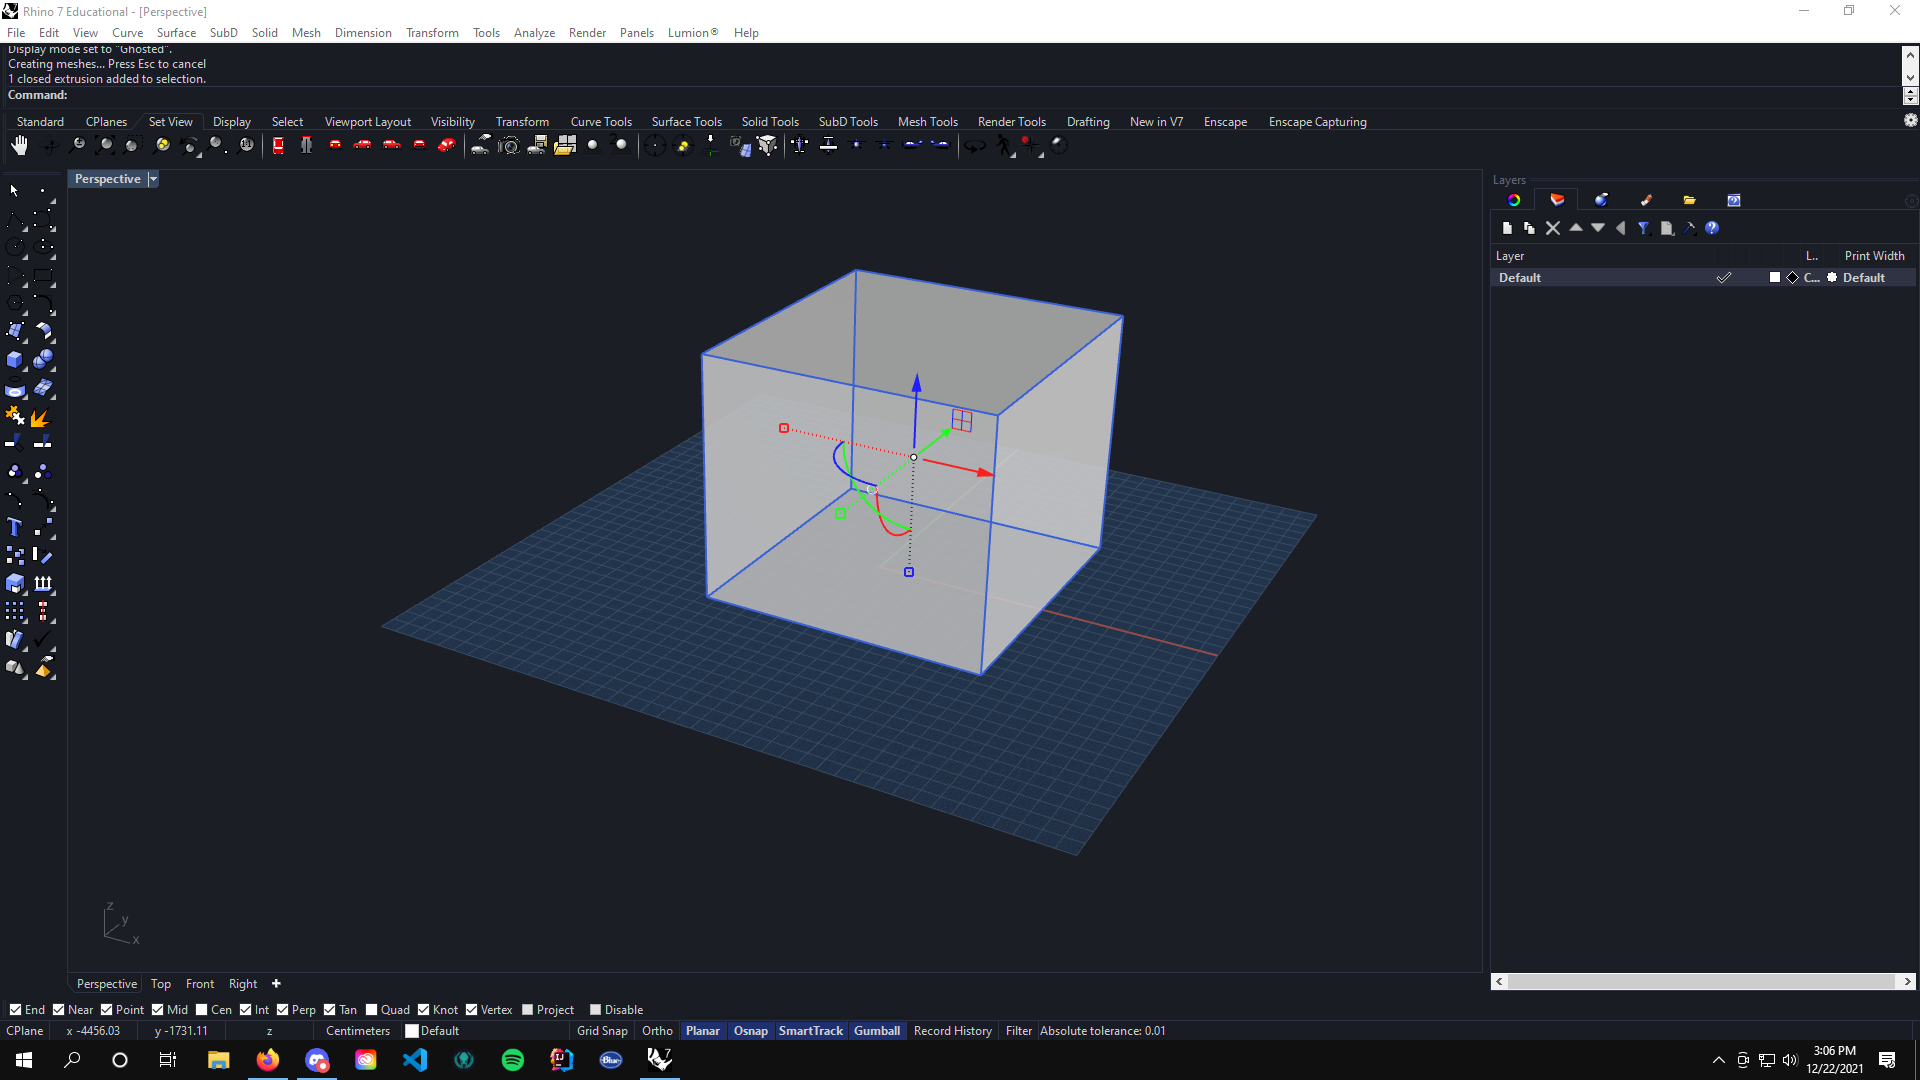The height and width of the screenshot is (1080, 1920).
Task: Click the New Layer icon
Action: click(1507, 228)
